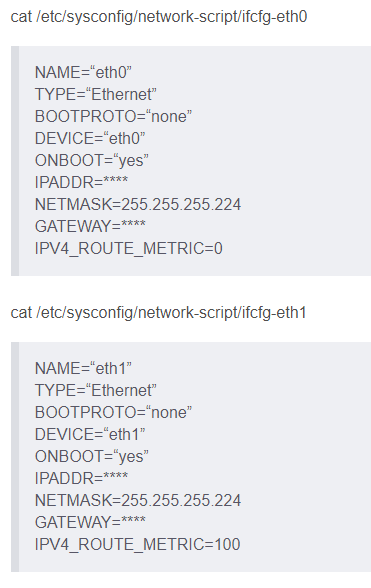Click the IPADDR line in eth0 block
This screenshot has height=588, width=371.
[x=81, y=182]
